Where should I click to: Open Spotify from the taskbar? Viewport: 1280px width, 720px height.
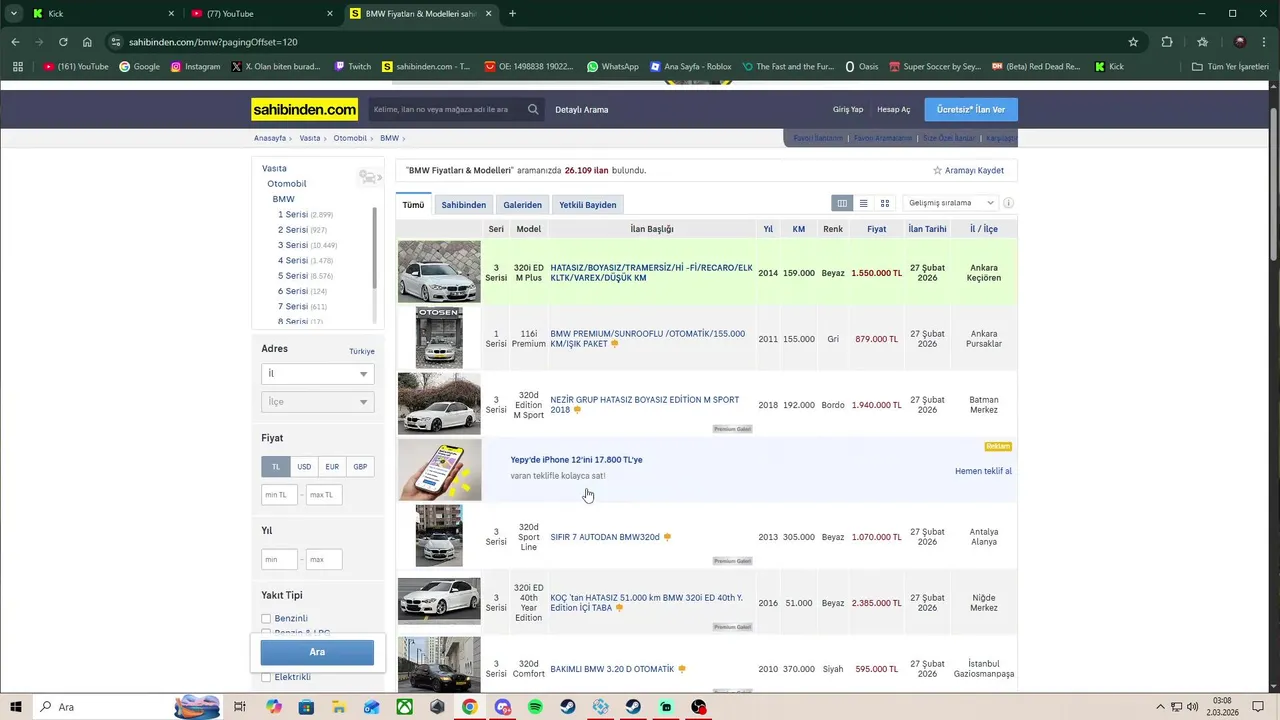point(535,707)
